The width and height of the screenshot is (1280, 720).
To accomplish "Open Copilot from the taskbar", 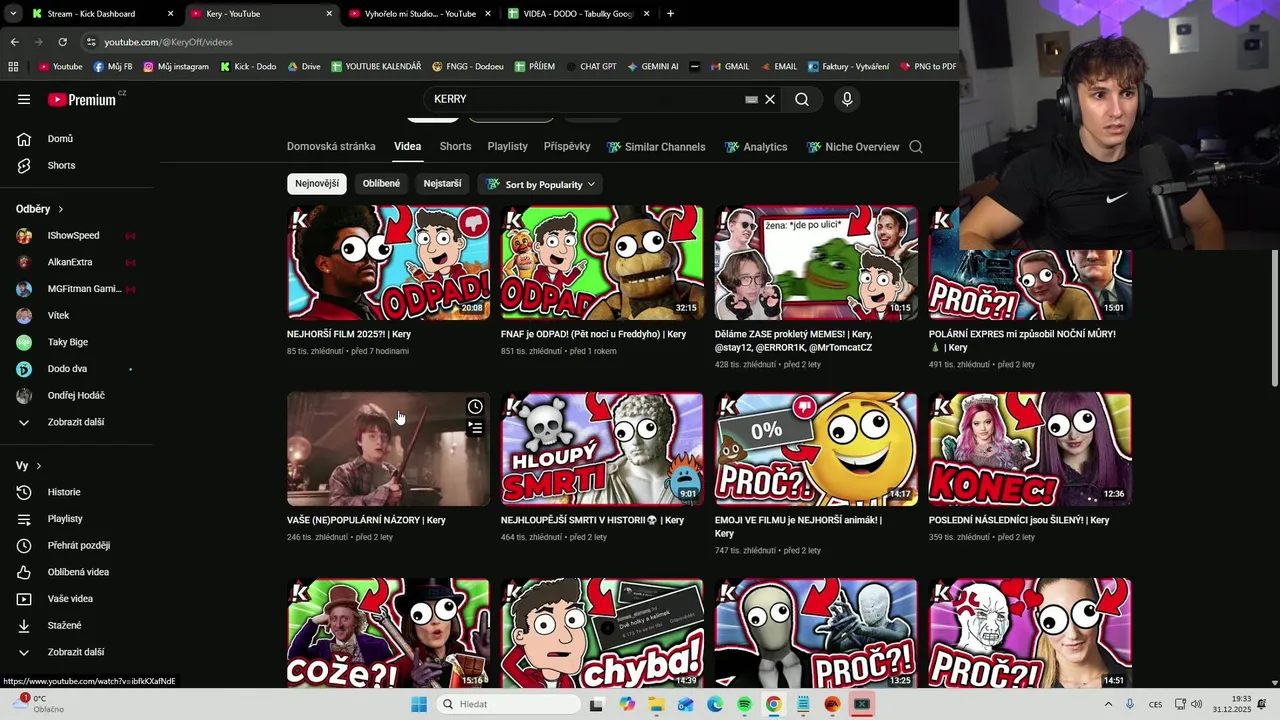I will [x=627, y=704].
